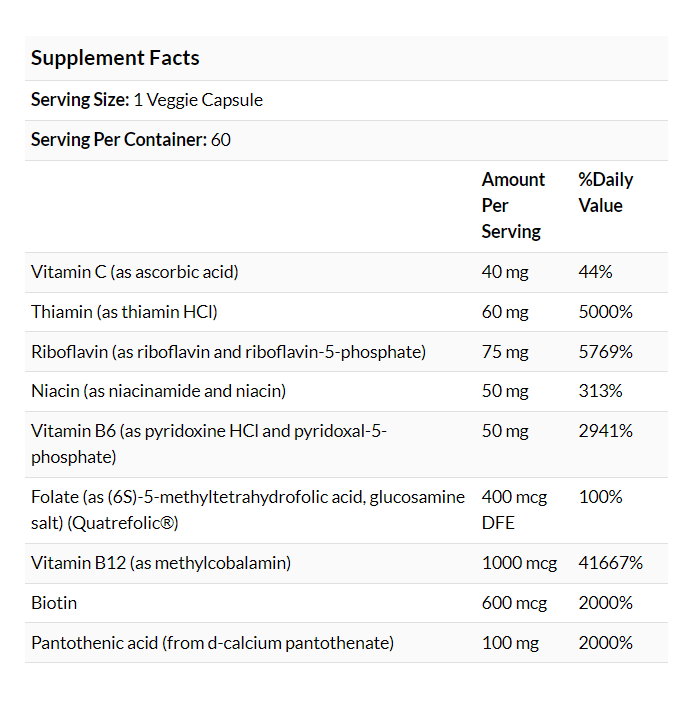Click the Serving Per Container row

click(x=131, y=140)
